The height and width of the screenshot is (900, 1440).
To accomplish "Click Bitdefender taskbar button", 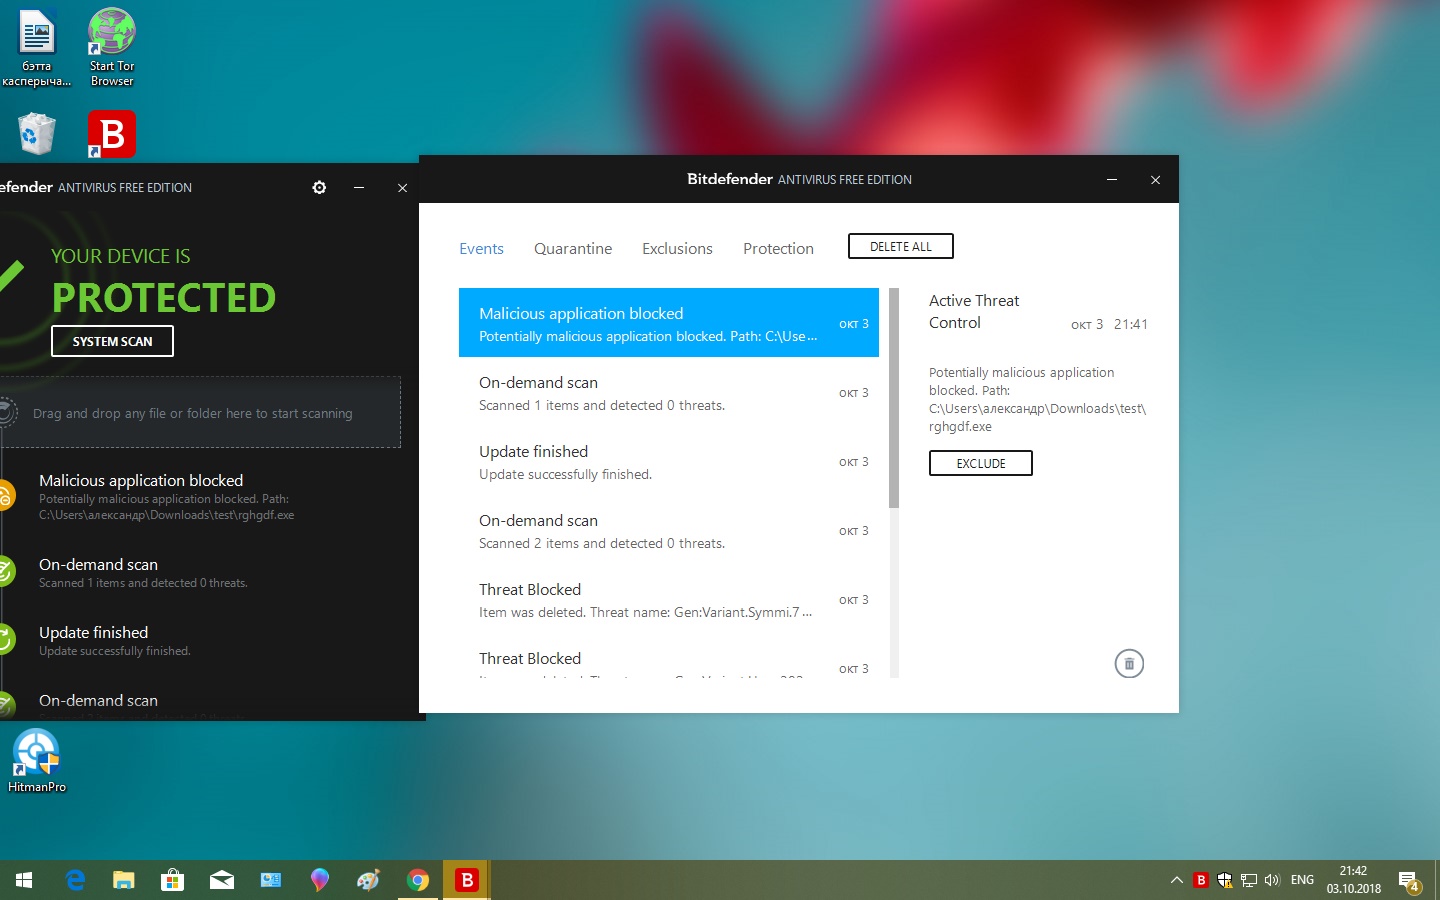I will [466, 880].
